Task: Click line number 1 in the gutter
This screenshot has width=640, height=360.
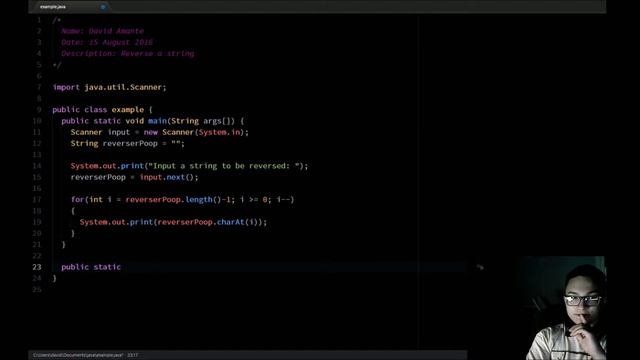Action: tap(39, 20)
